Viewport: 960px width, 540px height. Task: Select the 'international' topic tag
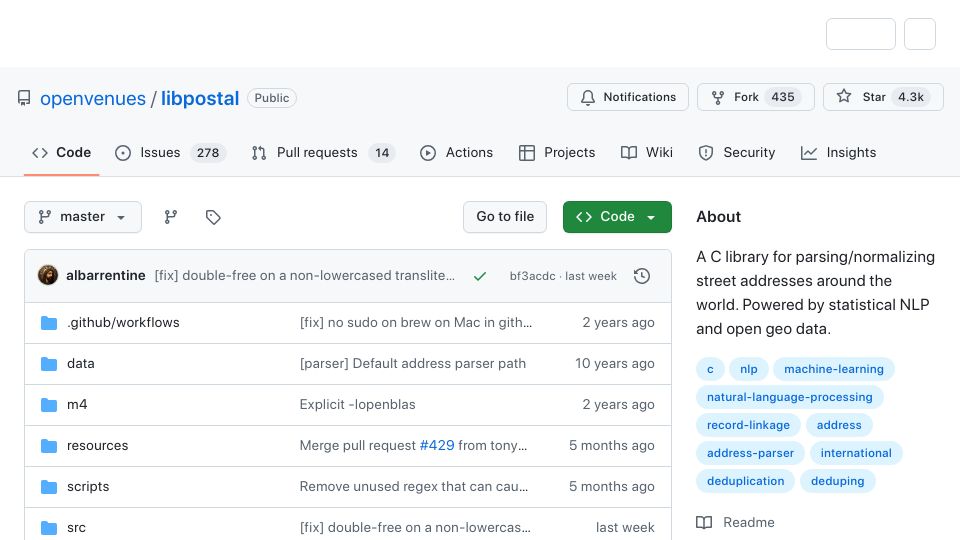tap(856, 454)
